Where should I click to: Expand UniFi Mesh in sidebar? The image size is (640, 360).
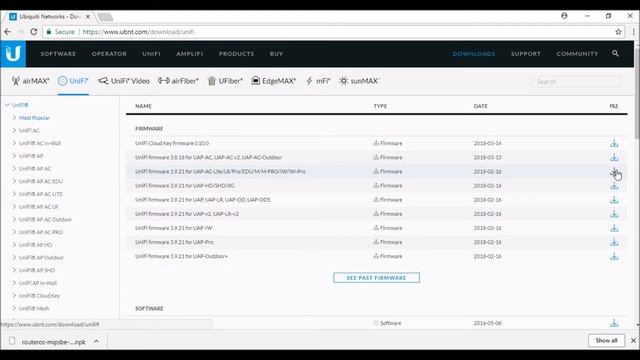click(14, 308)
